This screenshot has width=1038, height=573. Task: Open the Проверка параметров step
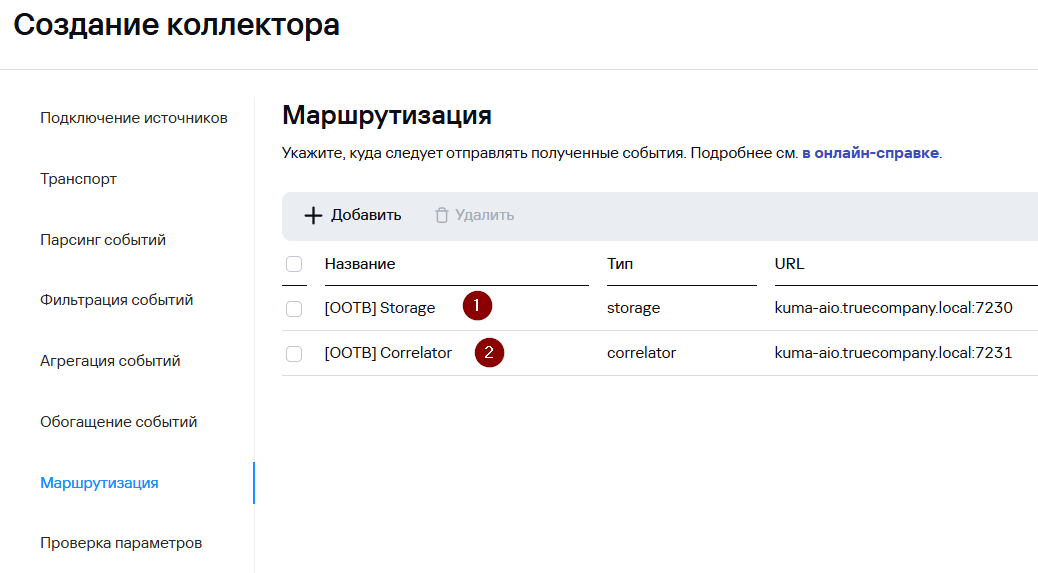coord(121,543)
